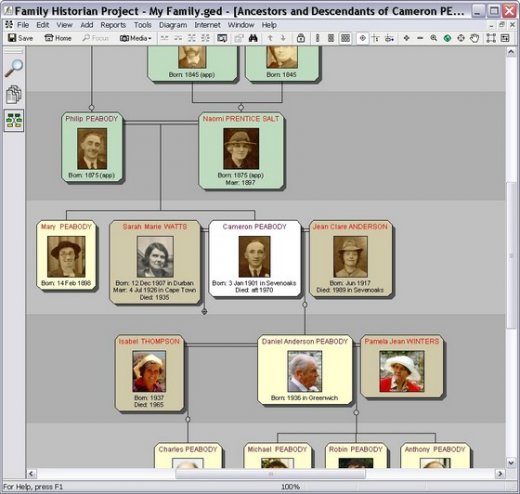Select the Jean Clare ANDERSON box
The image size is (520, 494).
click(350, 258)
